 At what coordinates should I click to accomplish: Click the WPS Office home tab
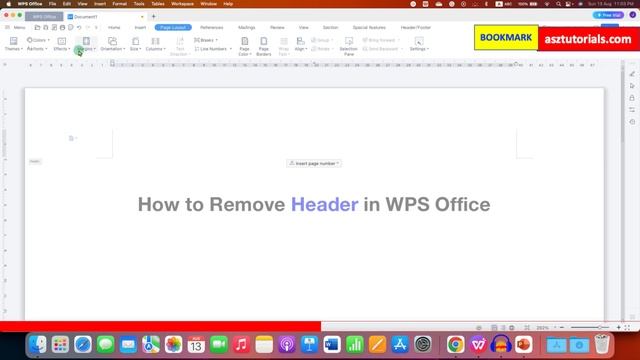pos(44,17)
